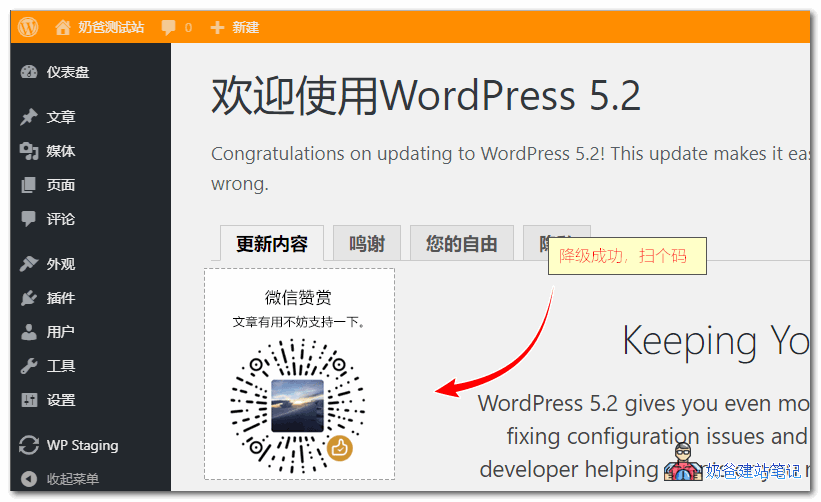The image size is (821, 502).
Task: Click the 页面 pages icon
Action: pyautogui.click(x=28, y=185)
